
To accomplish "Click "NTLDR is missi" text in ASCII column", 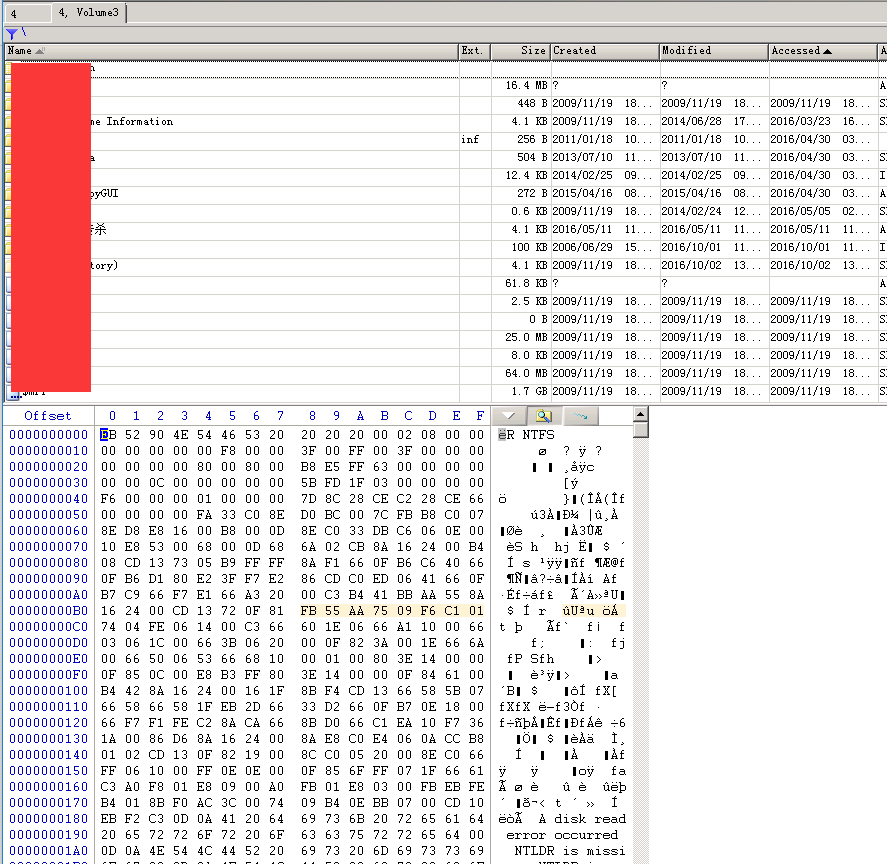I will (x=570, y=851).
